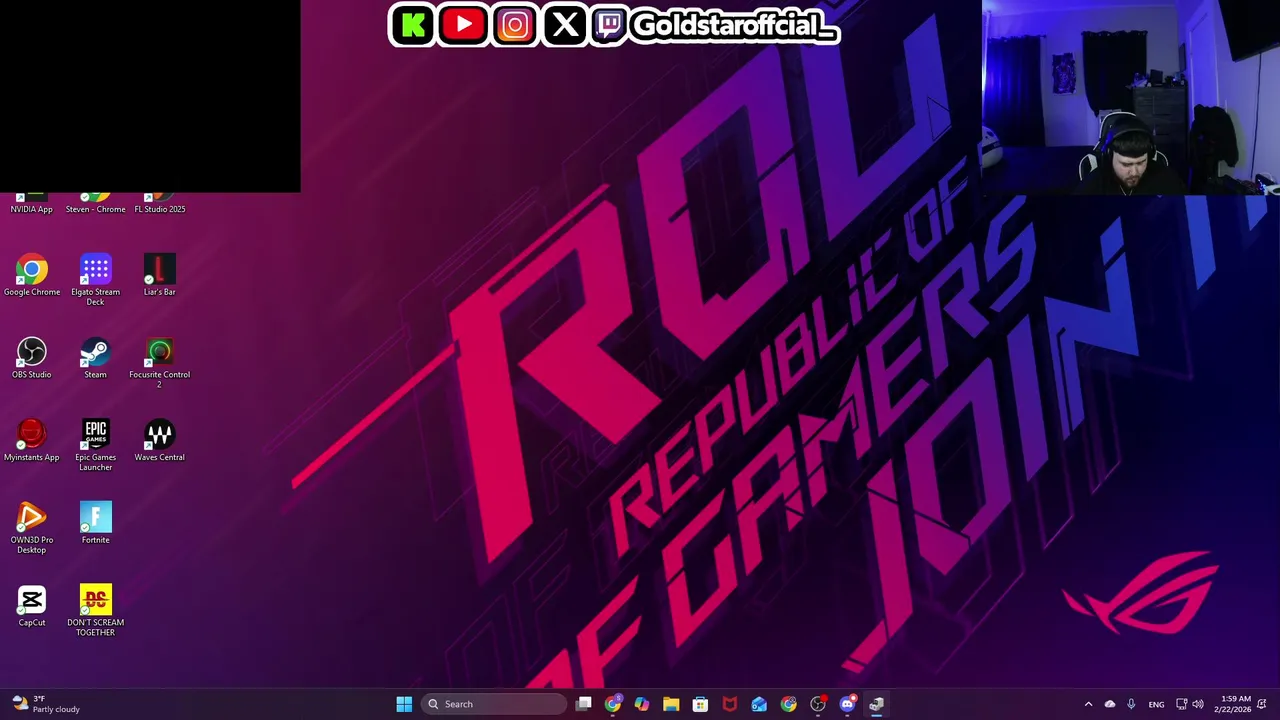This screenshot has height=720, width=1280.
Task: Open the notifications bell in the tray
Action: 1262,704
